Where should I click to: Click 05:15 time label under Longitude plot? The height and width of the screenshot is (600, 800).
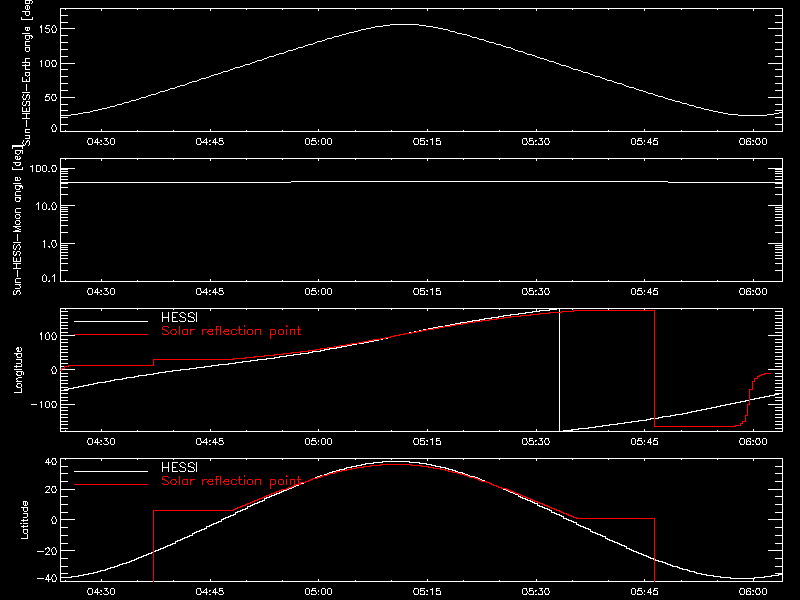427,442
